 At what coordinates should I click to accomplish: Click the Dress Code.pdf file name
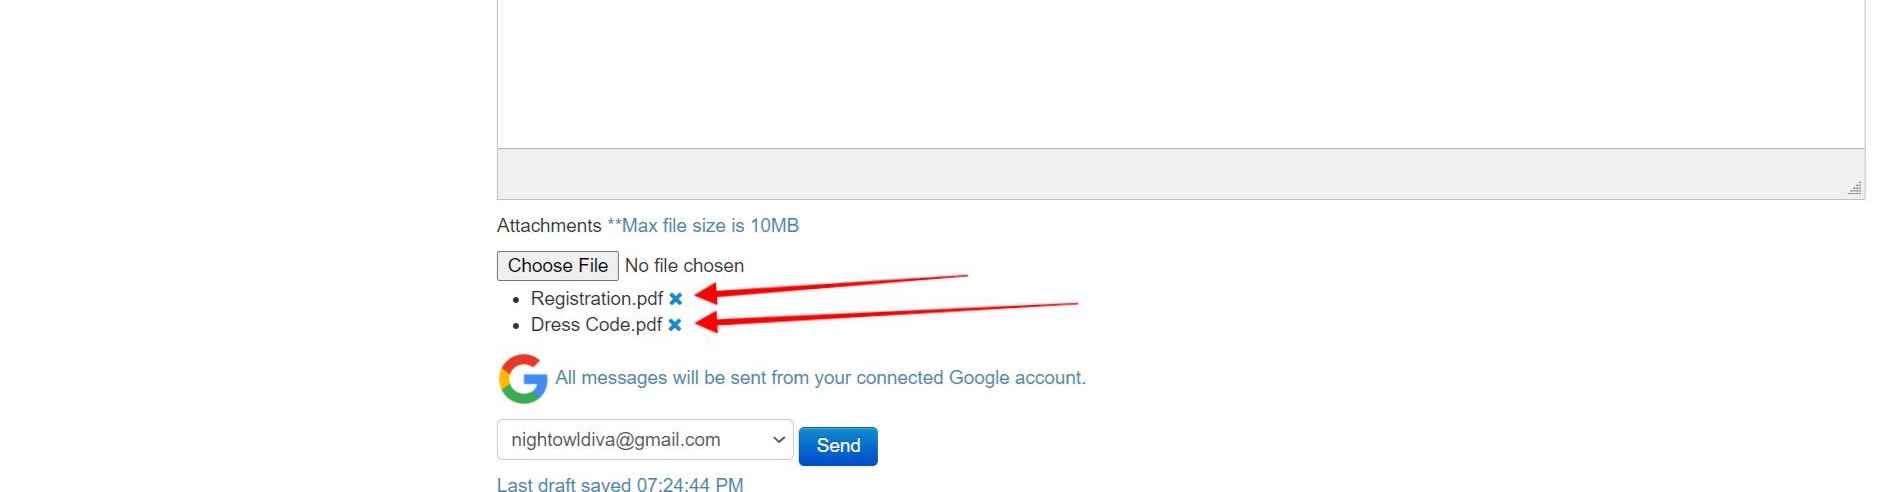596,325
